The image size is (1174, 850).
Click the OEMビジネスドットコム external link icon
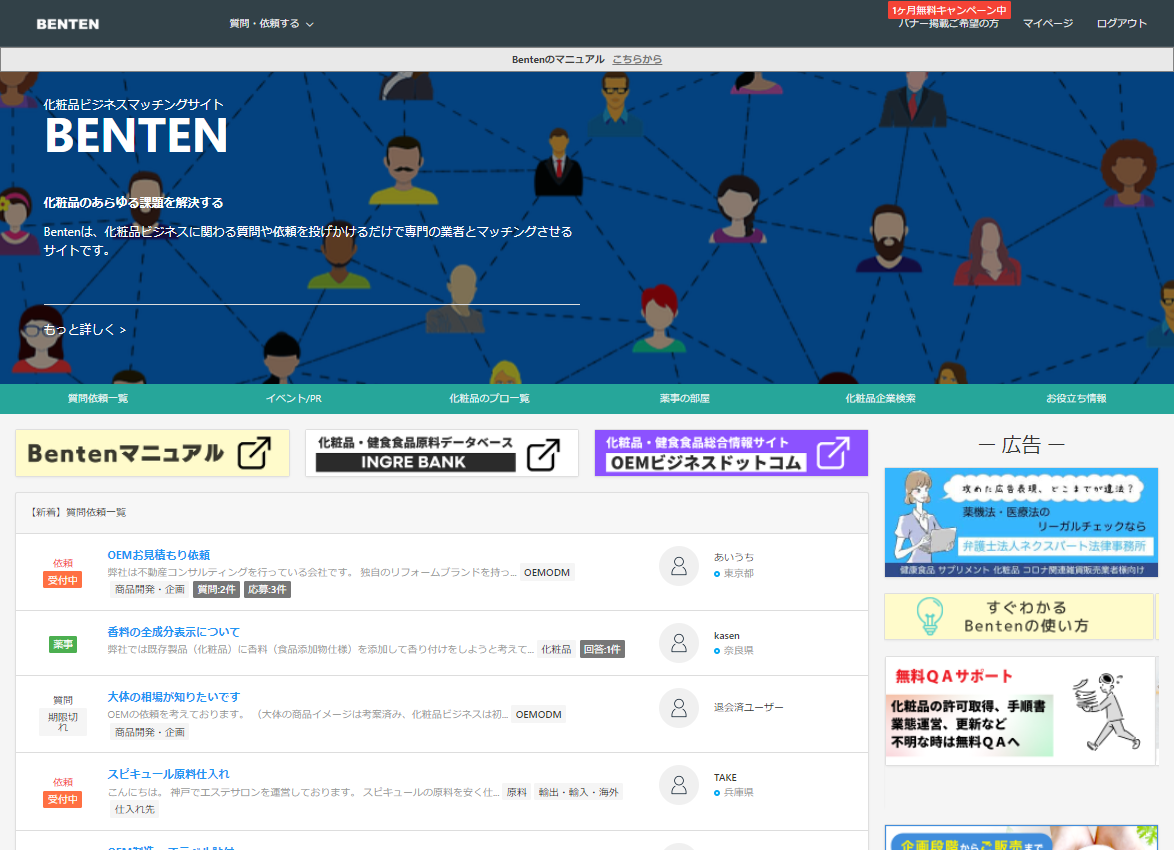coord(833,452)
